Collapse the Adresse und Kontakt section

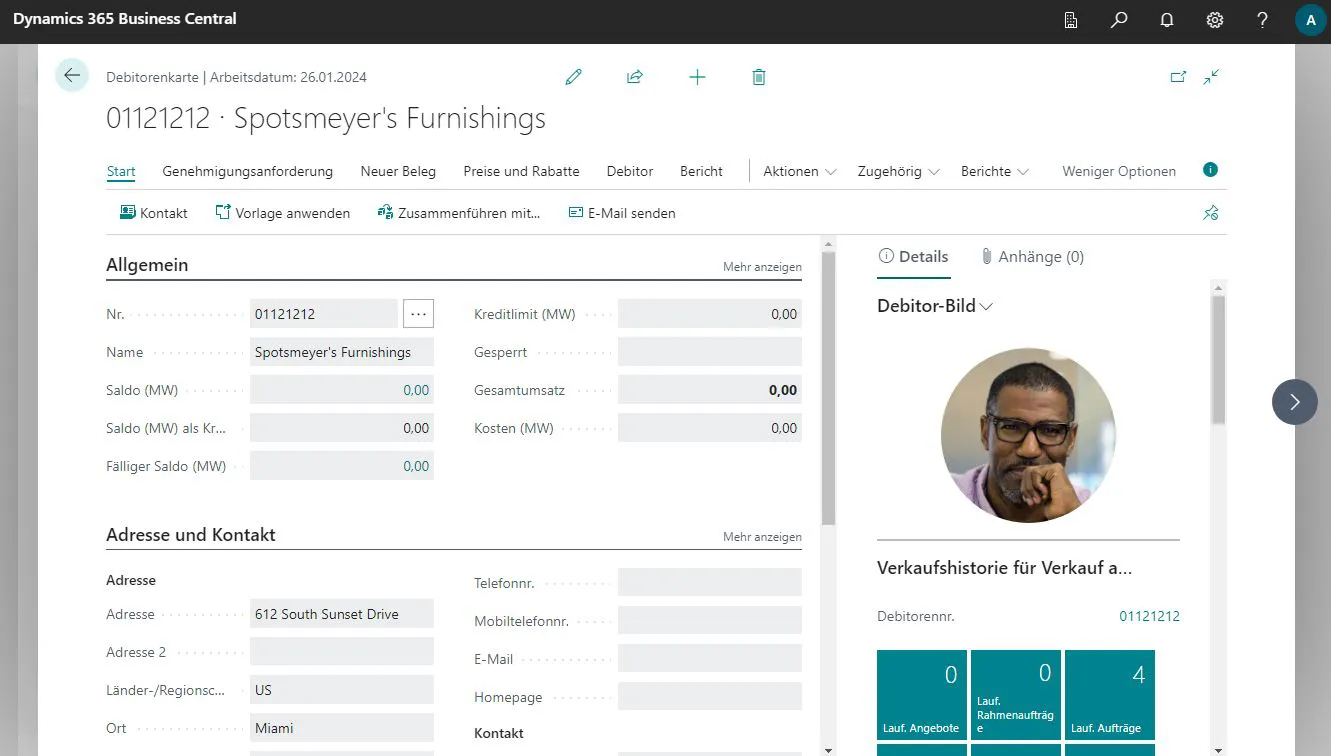pos(191,535)
